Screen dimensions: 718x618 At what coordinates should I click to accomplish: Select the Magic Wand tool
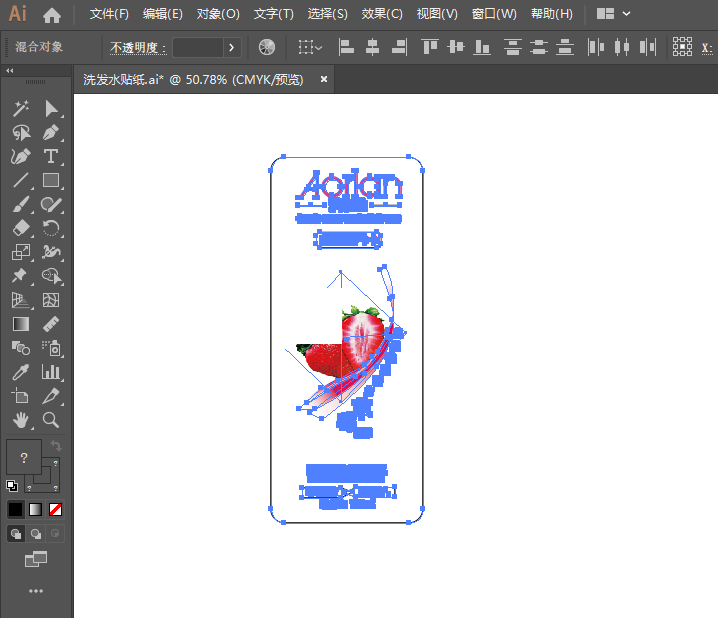(x=21, y=109)
